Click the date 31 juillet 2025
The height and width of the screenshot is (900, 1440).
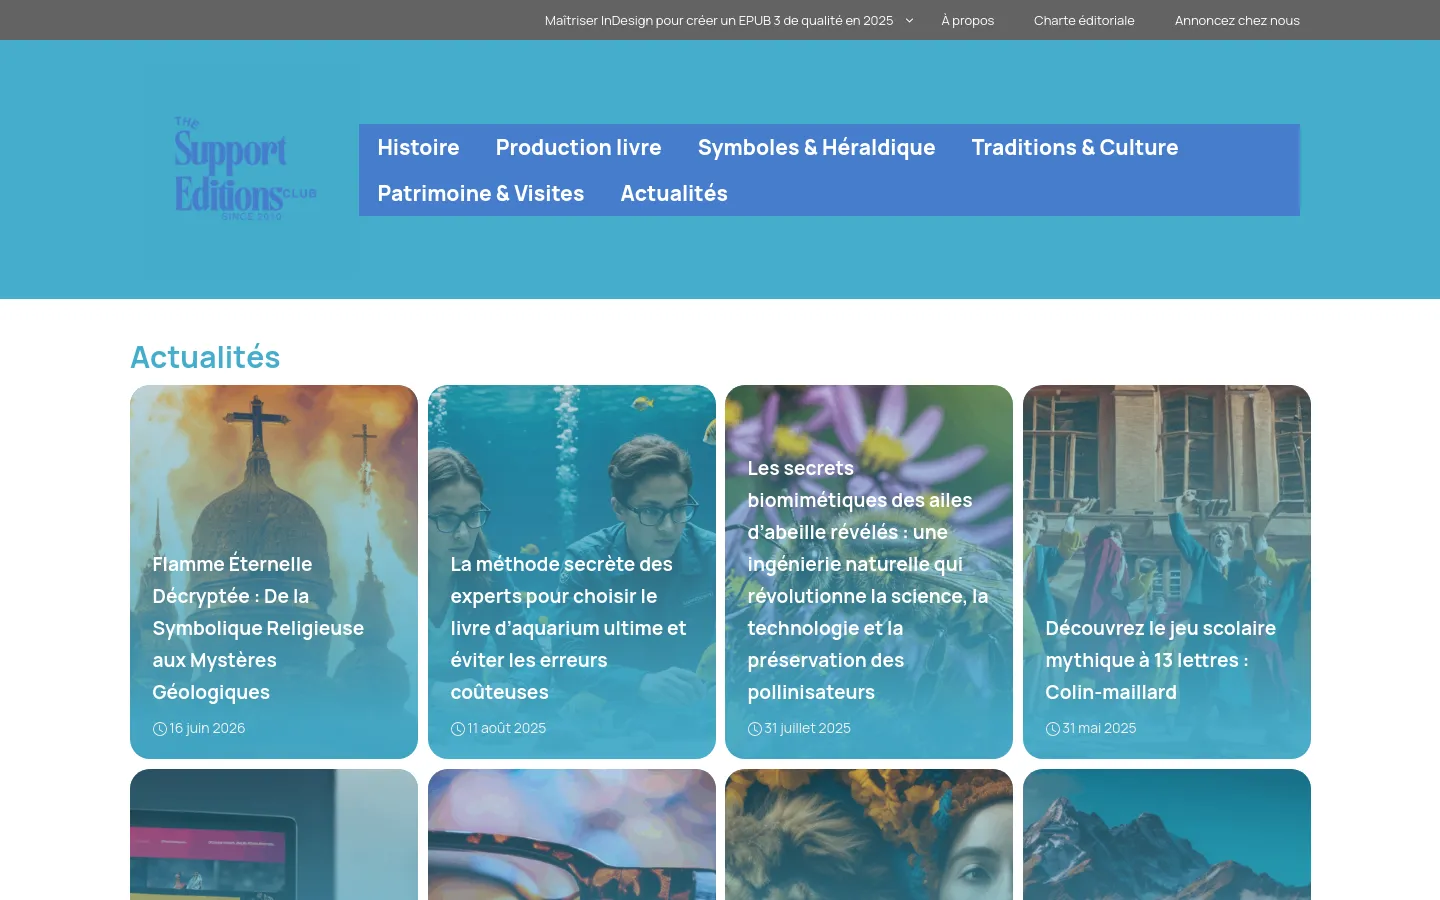808,728
